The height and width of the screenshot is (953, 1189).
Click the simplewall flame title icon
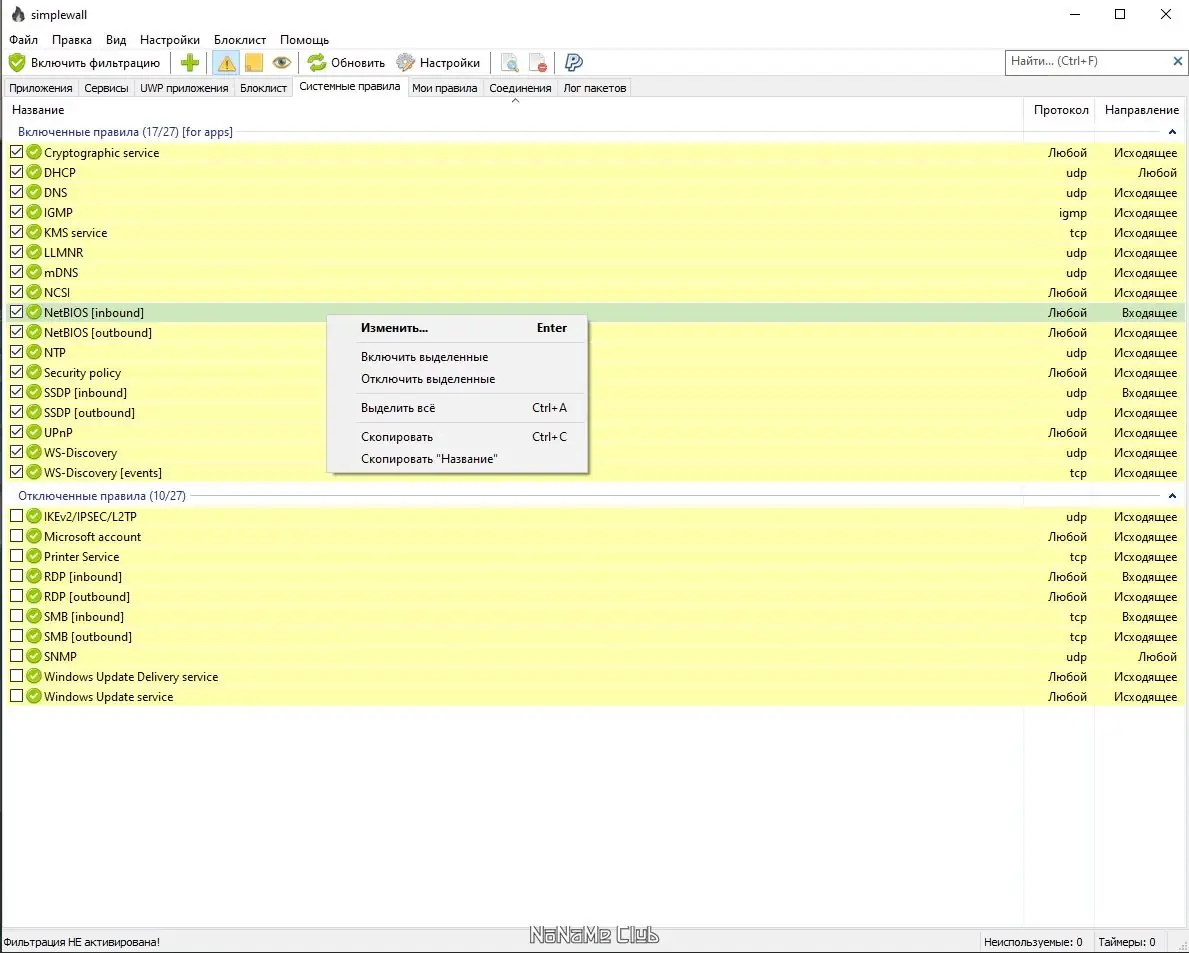tap(17, 14)
